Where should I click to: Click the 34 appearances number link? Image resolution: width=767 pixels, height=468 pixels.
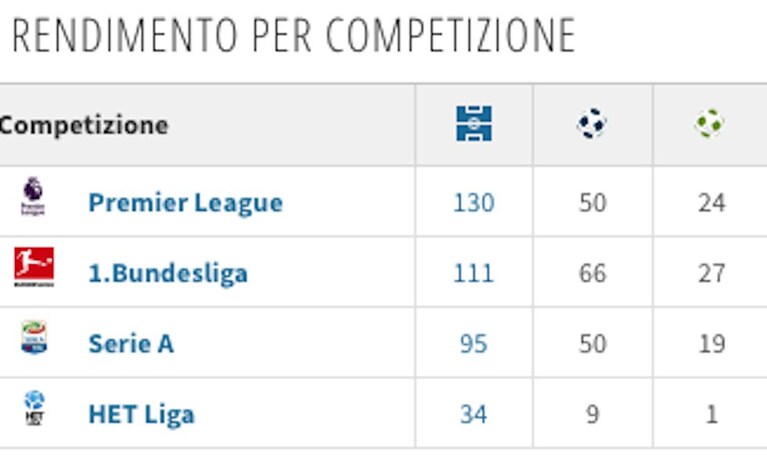point(474,415)
